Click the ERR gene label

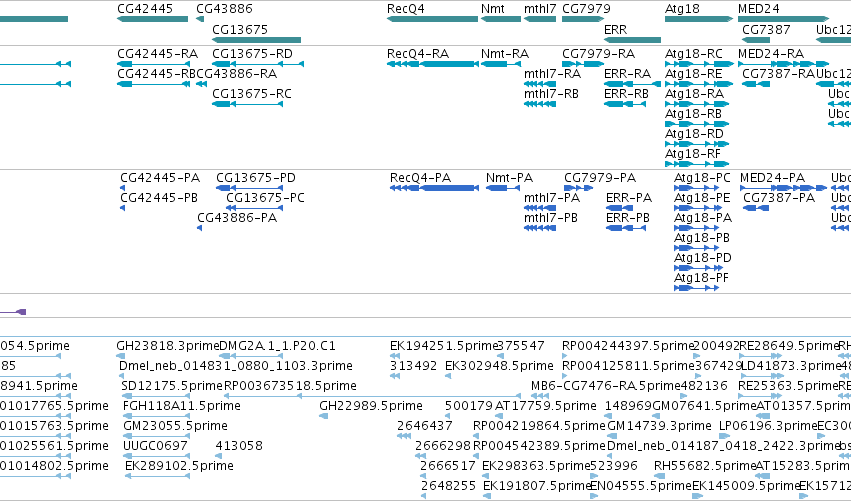pyautogui.click(x=615, y=29)
